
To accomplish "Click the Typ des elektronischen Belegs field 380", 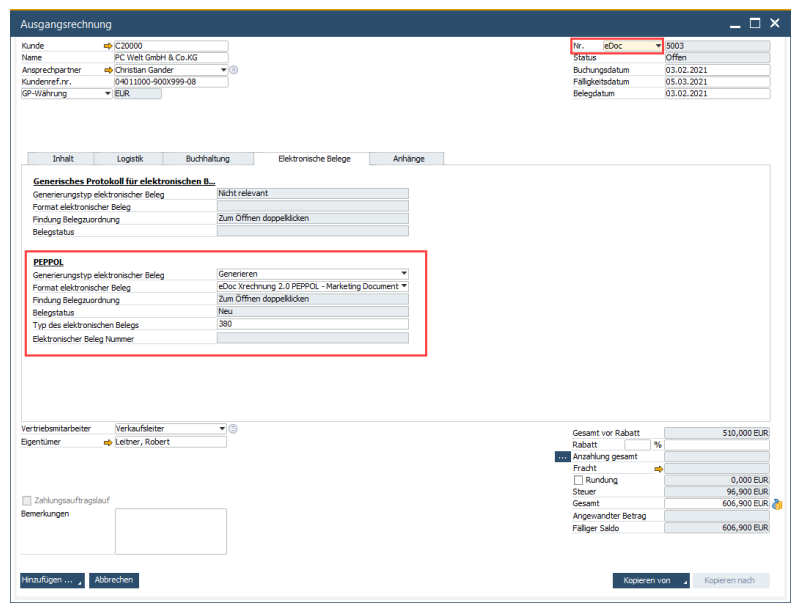I will coord(313,324).
